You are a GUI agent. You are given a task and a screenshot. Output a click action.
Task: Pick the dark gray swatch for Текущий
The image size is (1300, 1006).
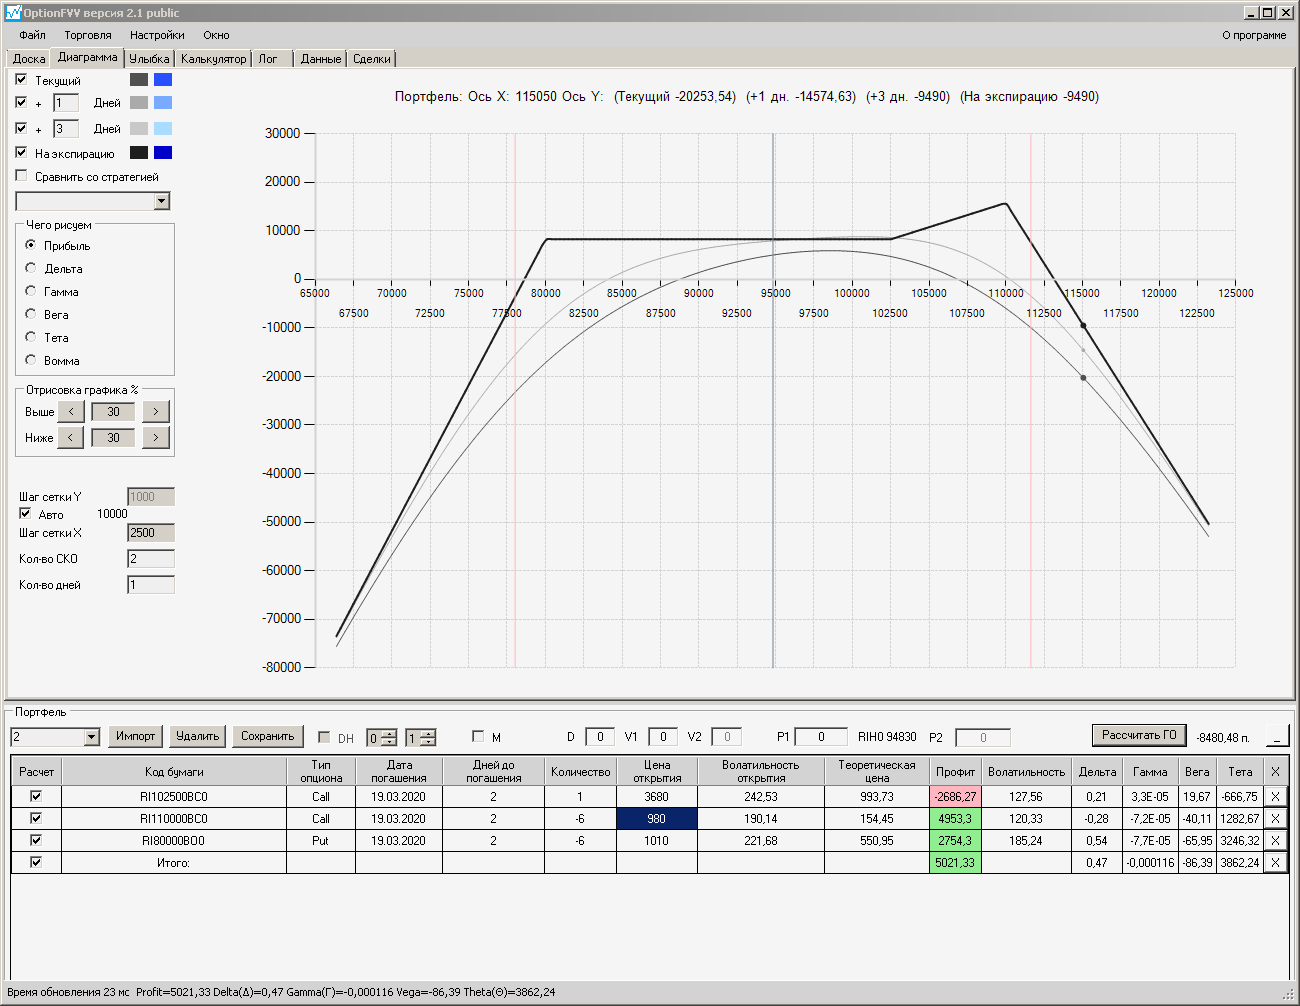(139, 79)
